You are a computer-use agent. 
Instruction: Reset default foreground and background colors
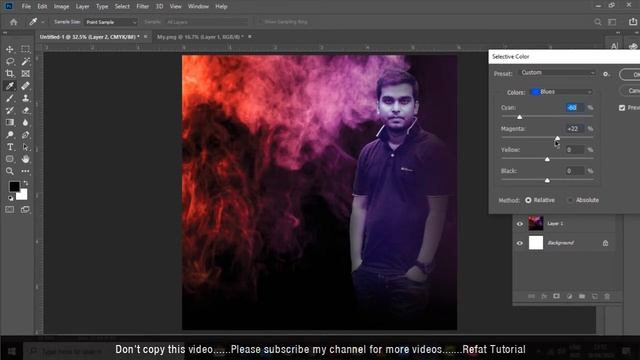tap(10, 198)
